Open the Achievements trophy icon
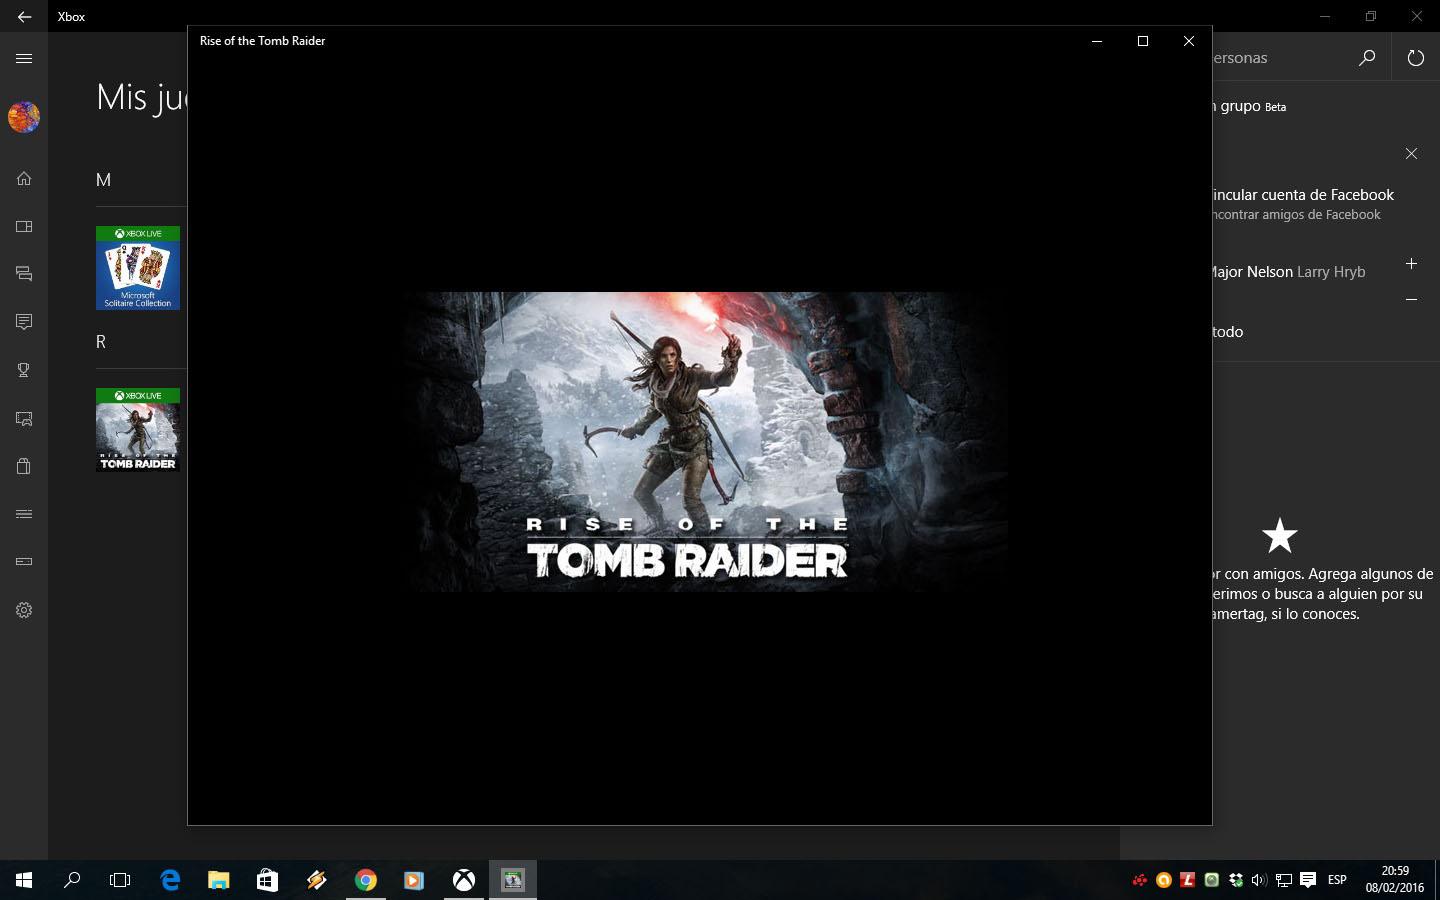The width and height of the screenshot is (1440, 900). [24, 370]
